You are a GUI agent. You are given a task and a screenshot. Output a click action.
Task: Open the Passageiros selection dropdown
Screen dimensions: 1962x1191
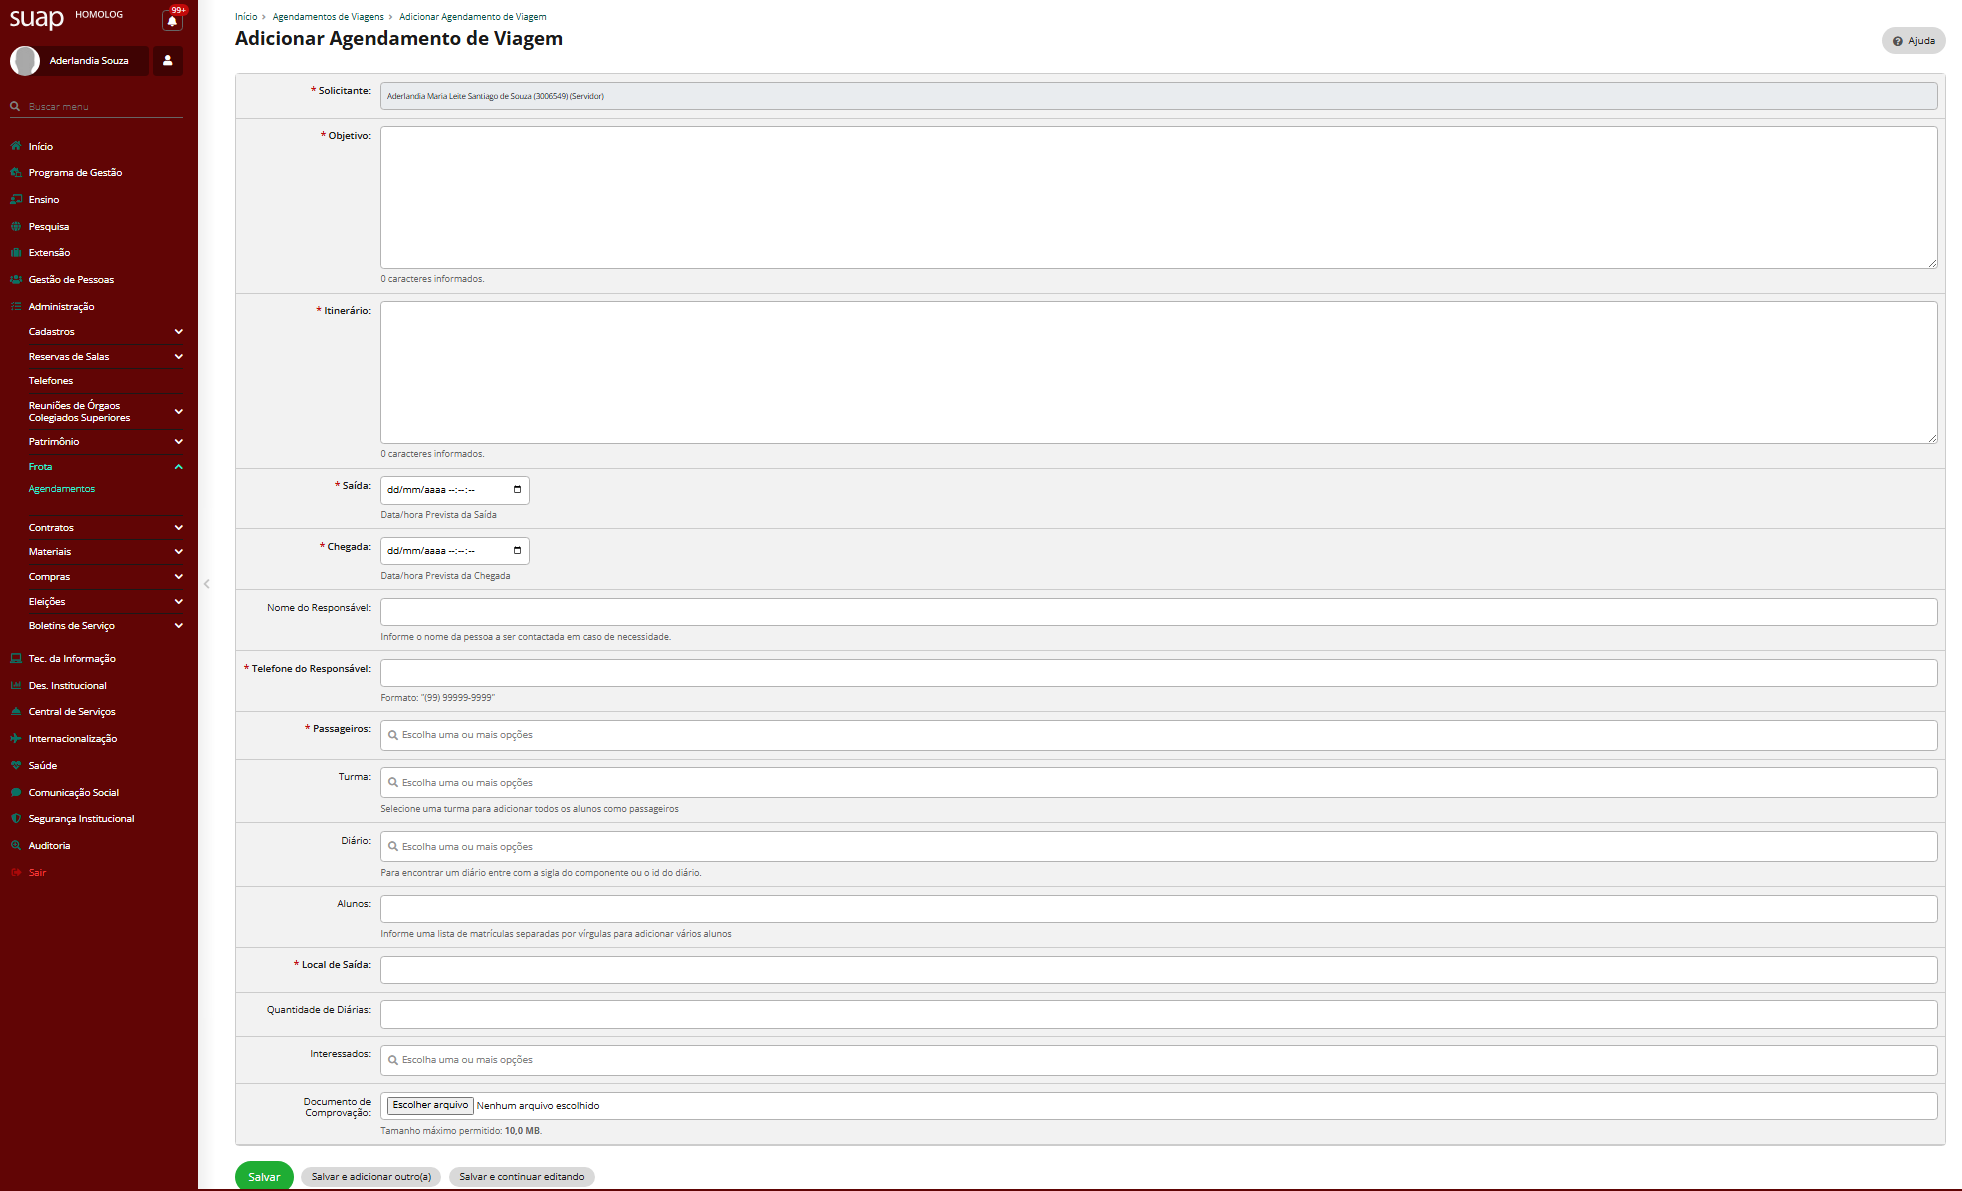click(1157, 735)
